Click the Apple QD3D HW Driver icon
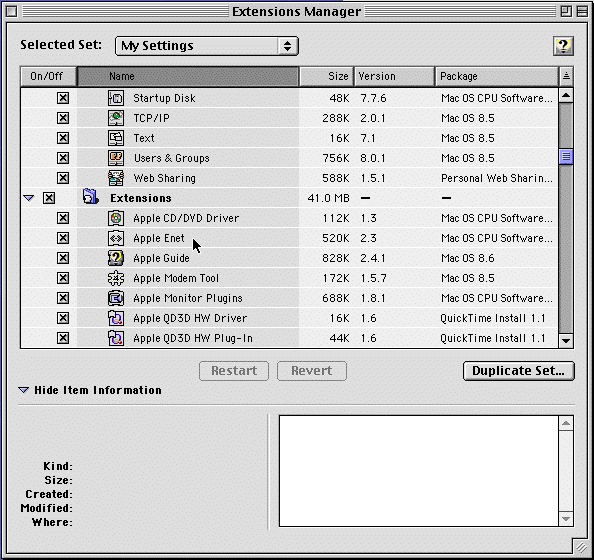Viewport: 594px width, 560px height. pyautogui.click(x=116, y=318)
